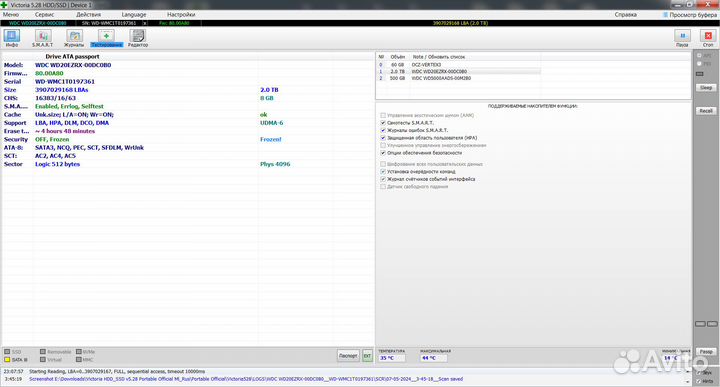The image size is (720, 387).
Task: Click the serial value WD-WMC1T0197361 in passport
Action: point(65,82)
